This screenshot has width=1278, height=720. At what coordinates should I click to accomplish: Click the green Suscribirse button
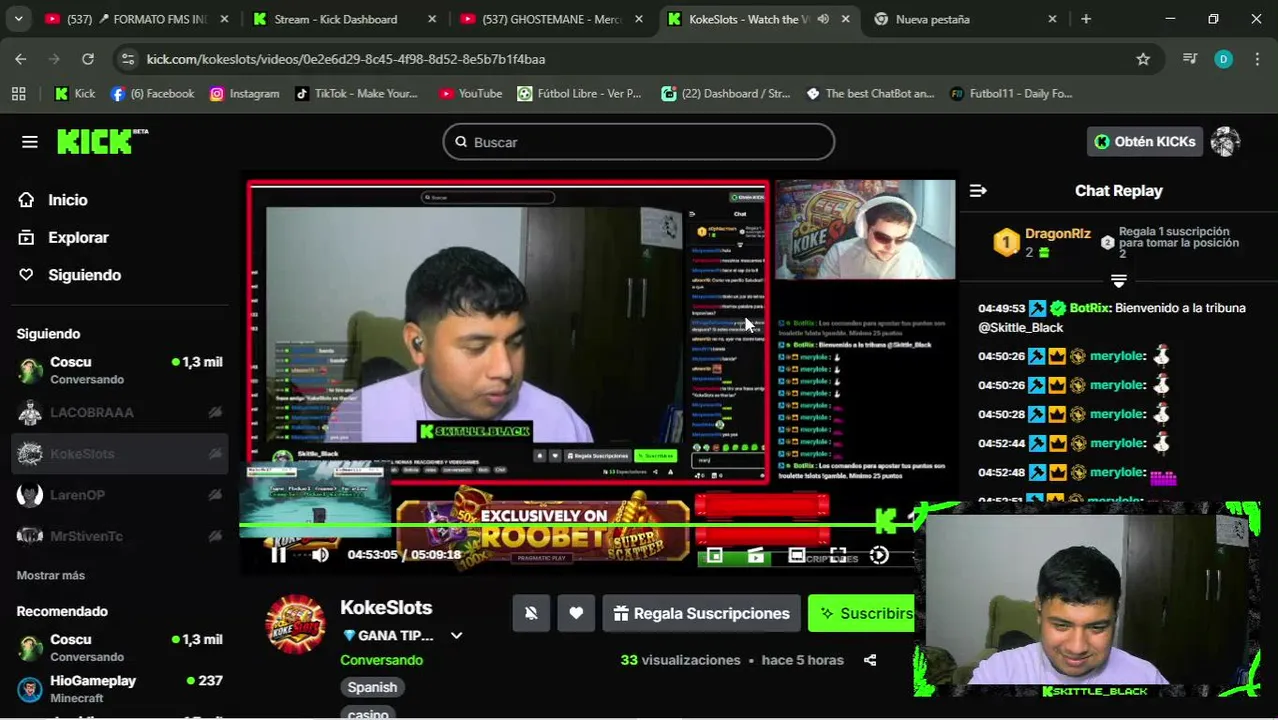tap(862, 613)
